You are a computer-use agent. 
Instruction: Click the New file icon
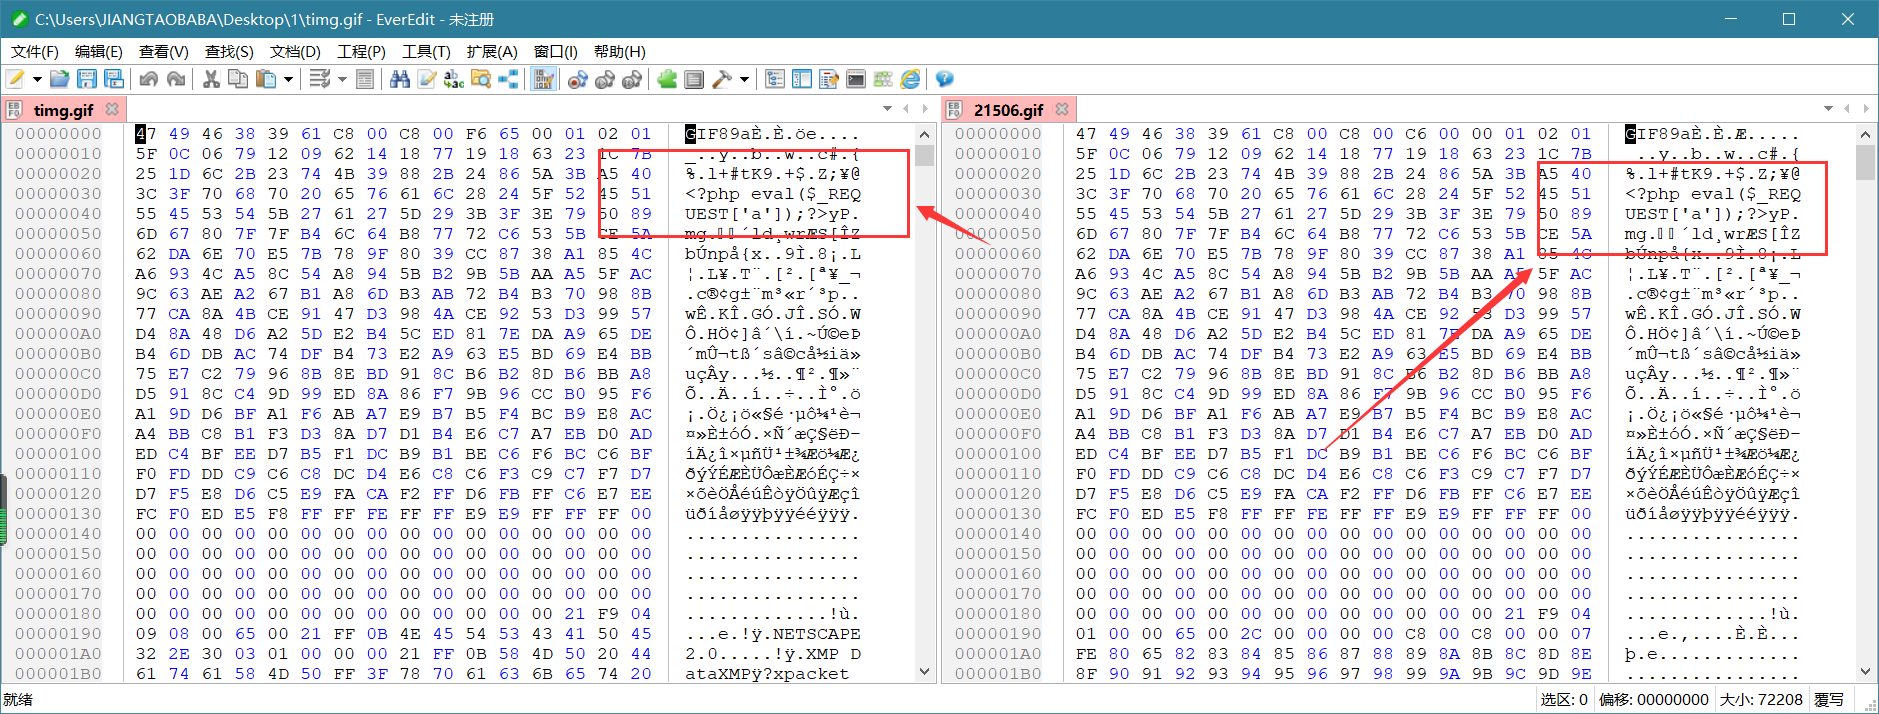click(x=16, y=79)
